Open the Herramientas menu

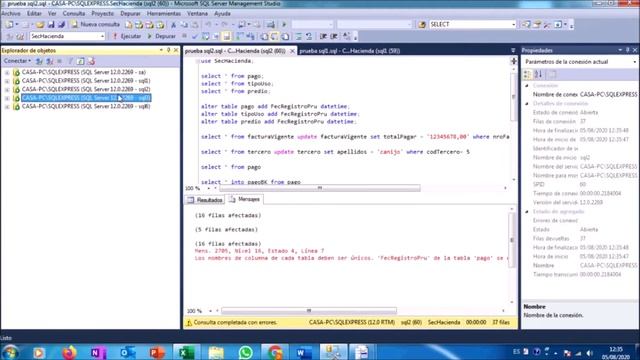[164, 13]
